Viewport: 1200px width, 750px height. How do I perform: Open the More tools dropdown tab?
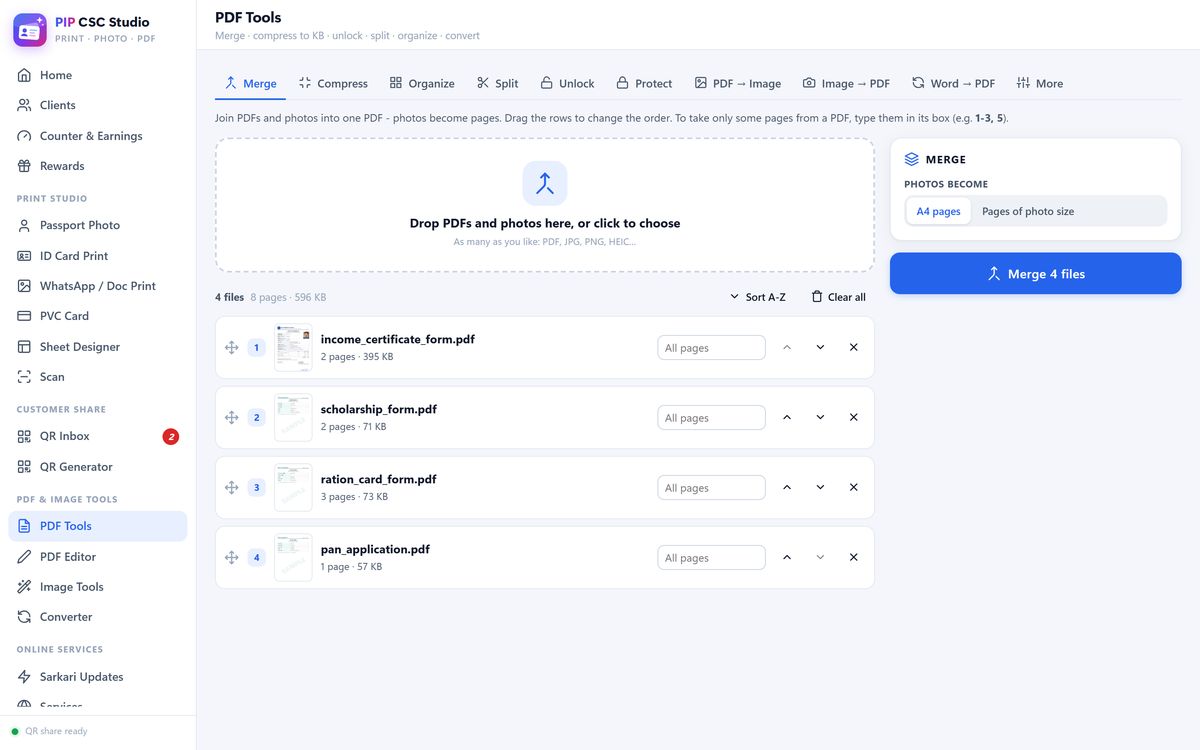coord(1039,83)
